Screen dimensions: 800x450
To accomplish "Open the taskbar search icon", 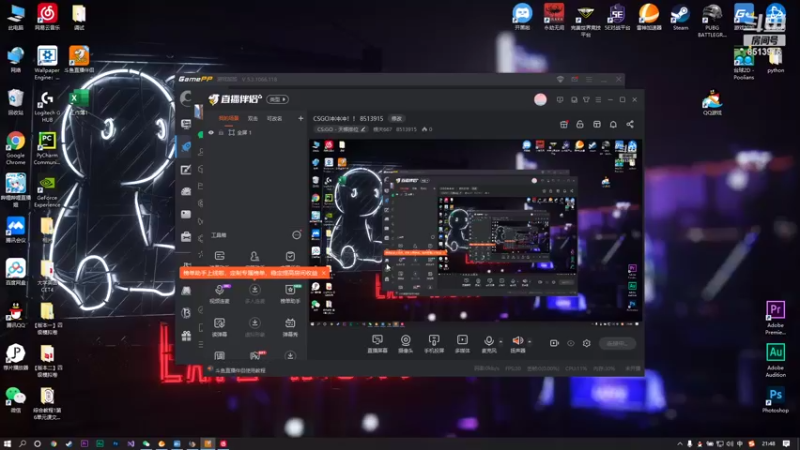I will 22,444.
